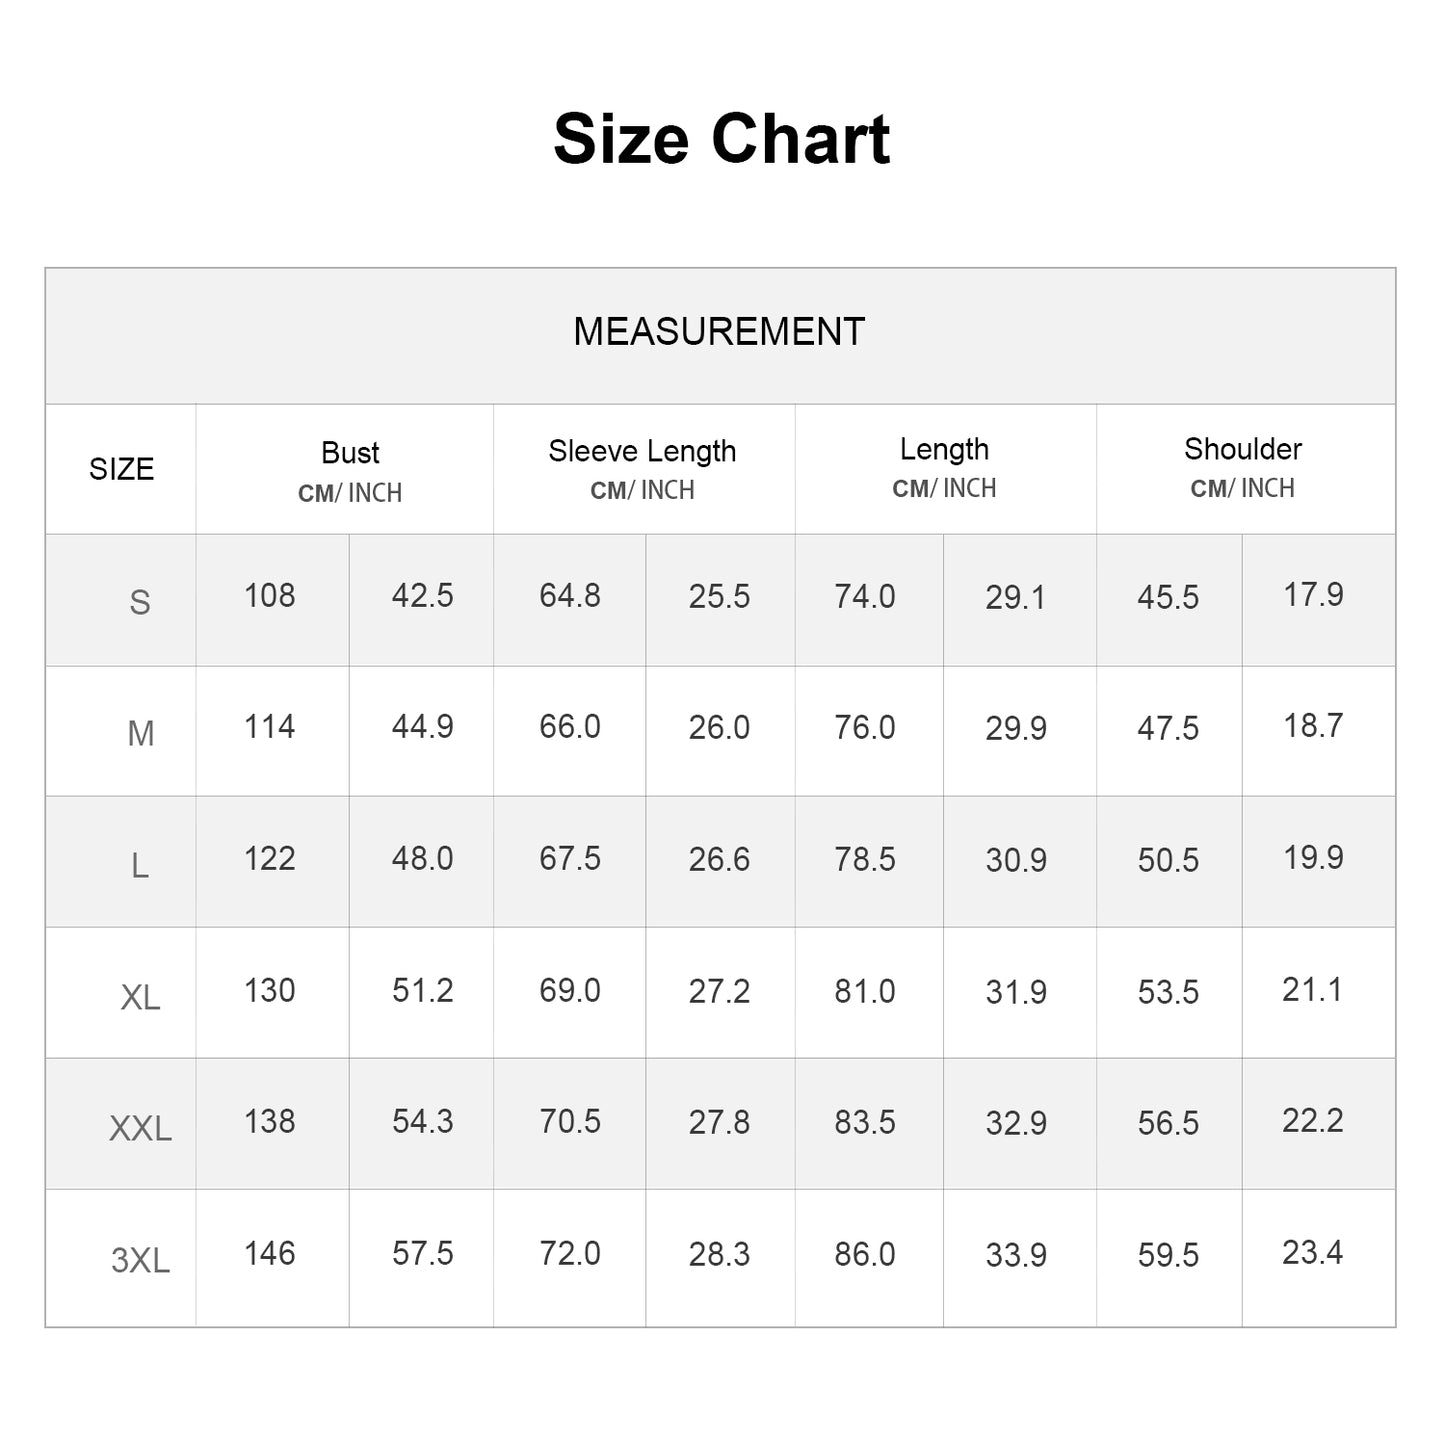Select the 19.9 inch shoulder cell
1445x1441 pixels.
click(1313, 858)
